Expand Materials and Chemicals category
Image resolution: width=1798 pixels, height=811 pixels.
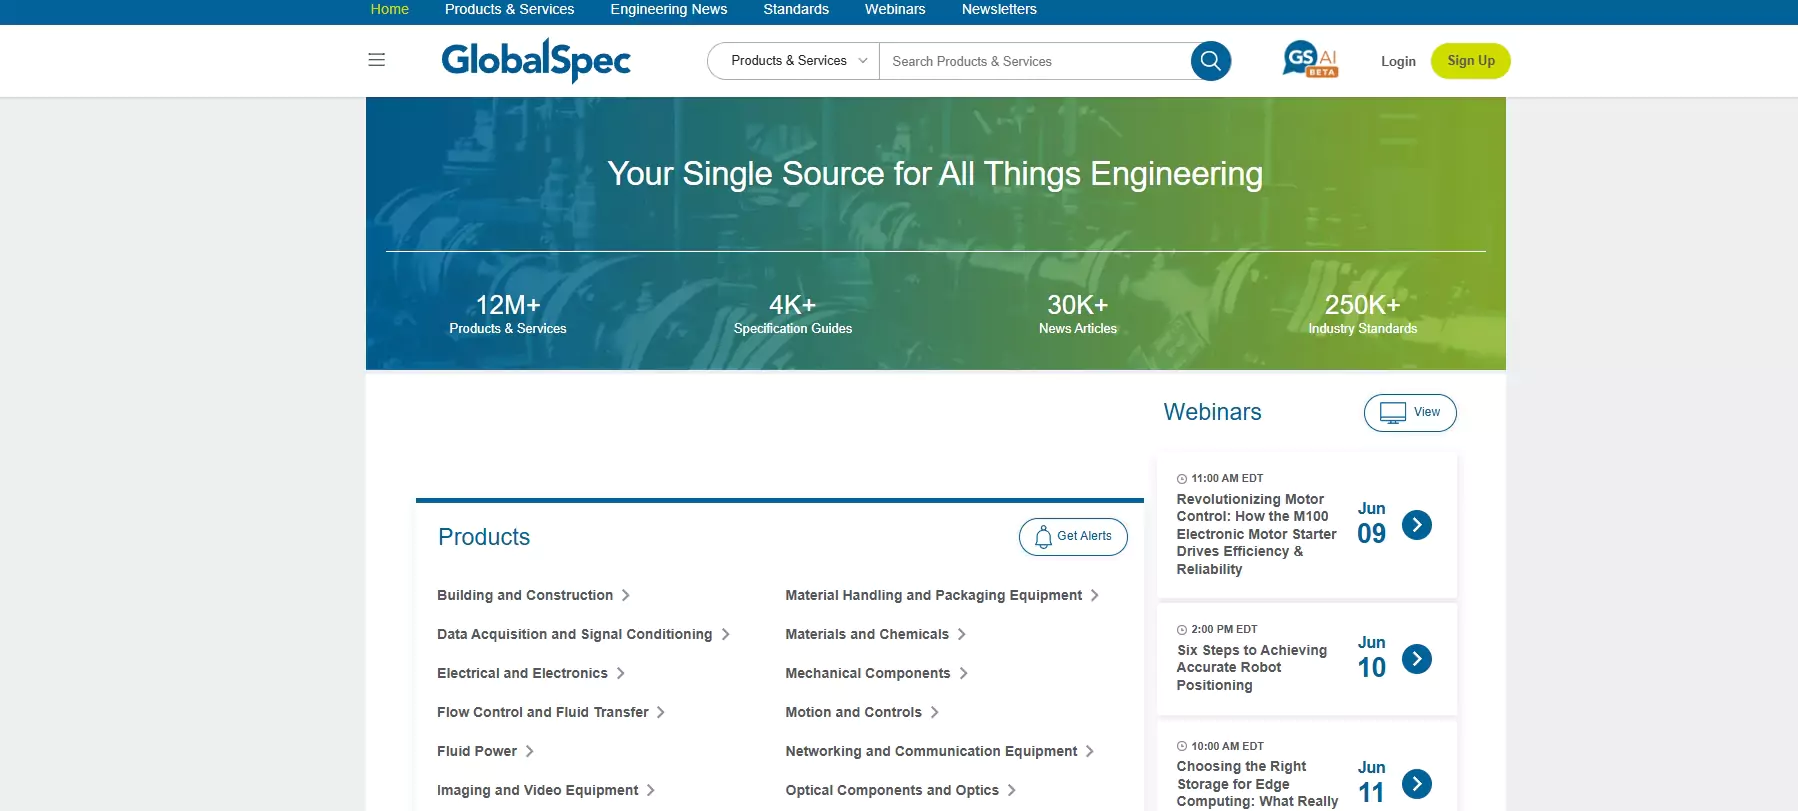coord(875,634)
